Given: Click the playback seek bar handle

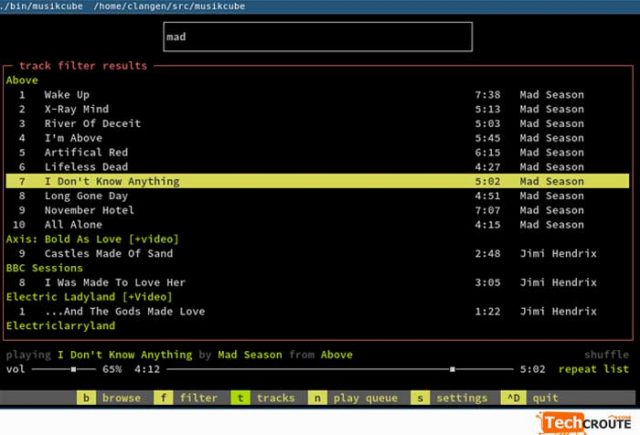Looking at the screenshot, I should (452, 369).
